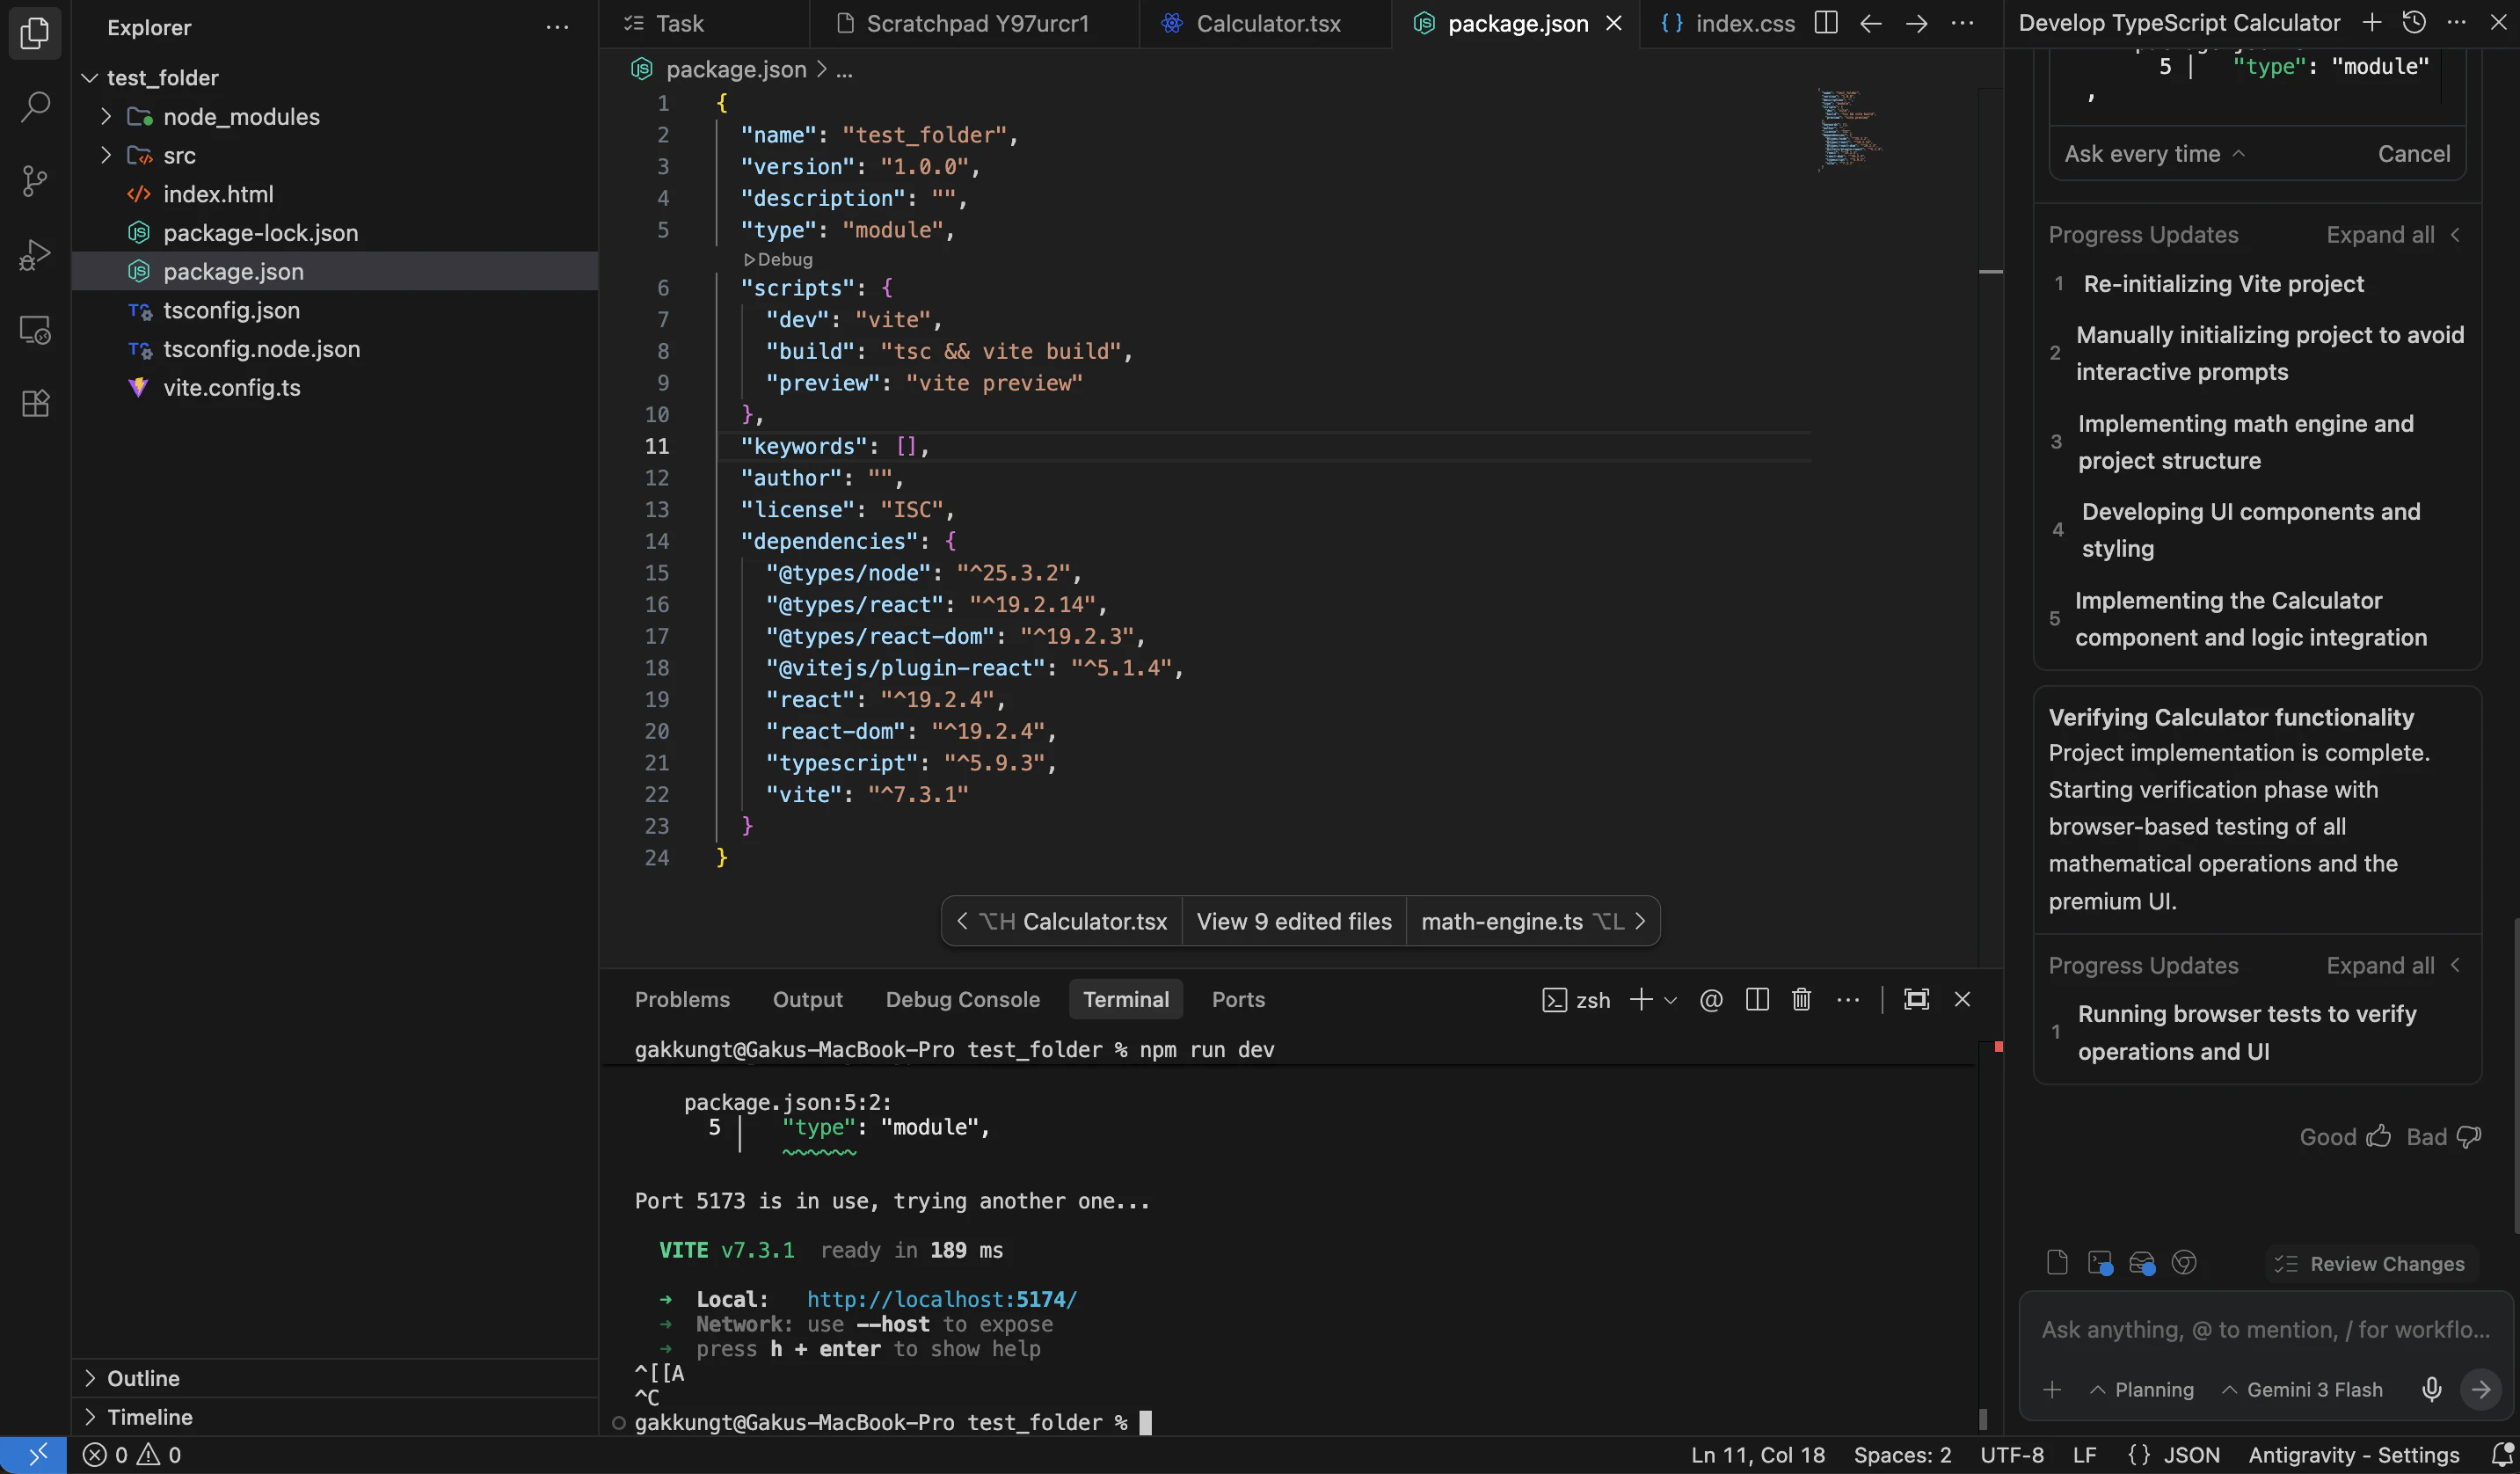Show errors and warnings count

pyautogui.click(x=132, y=1455)
